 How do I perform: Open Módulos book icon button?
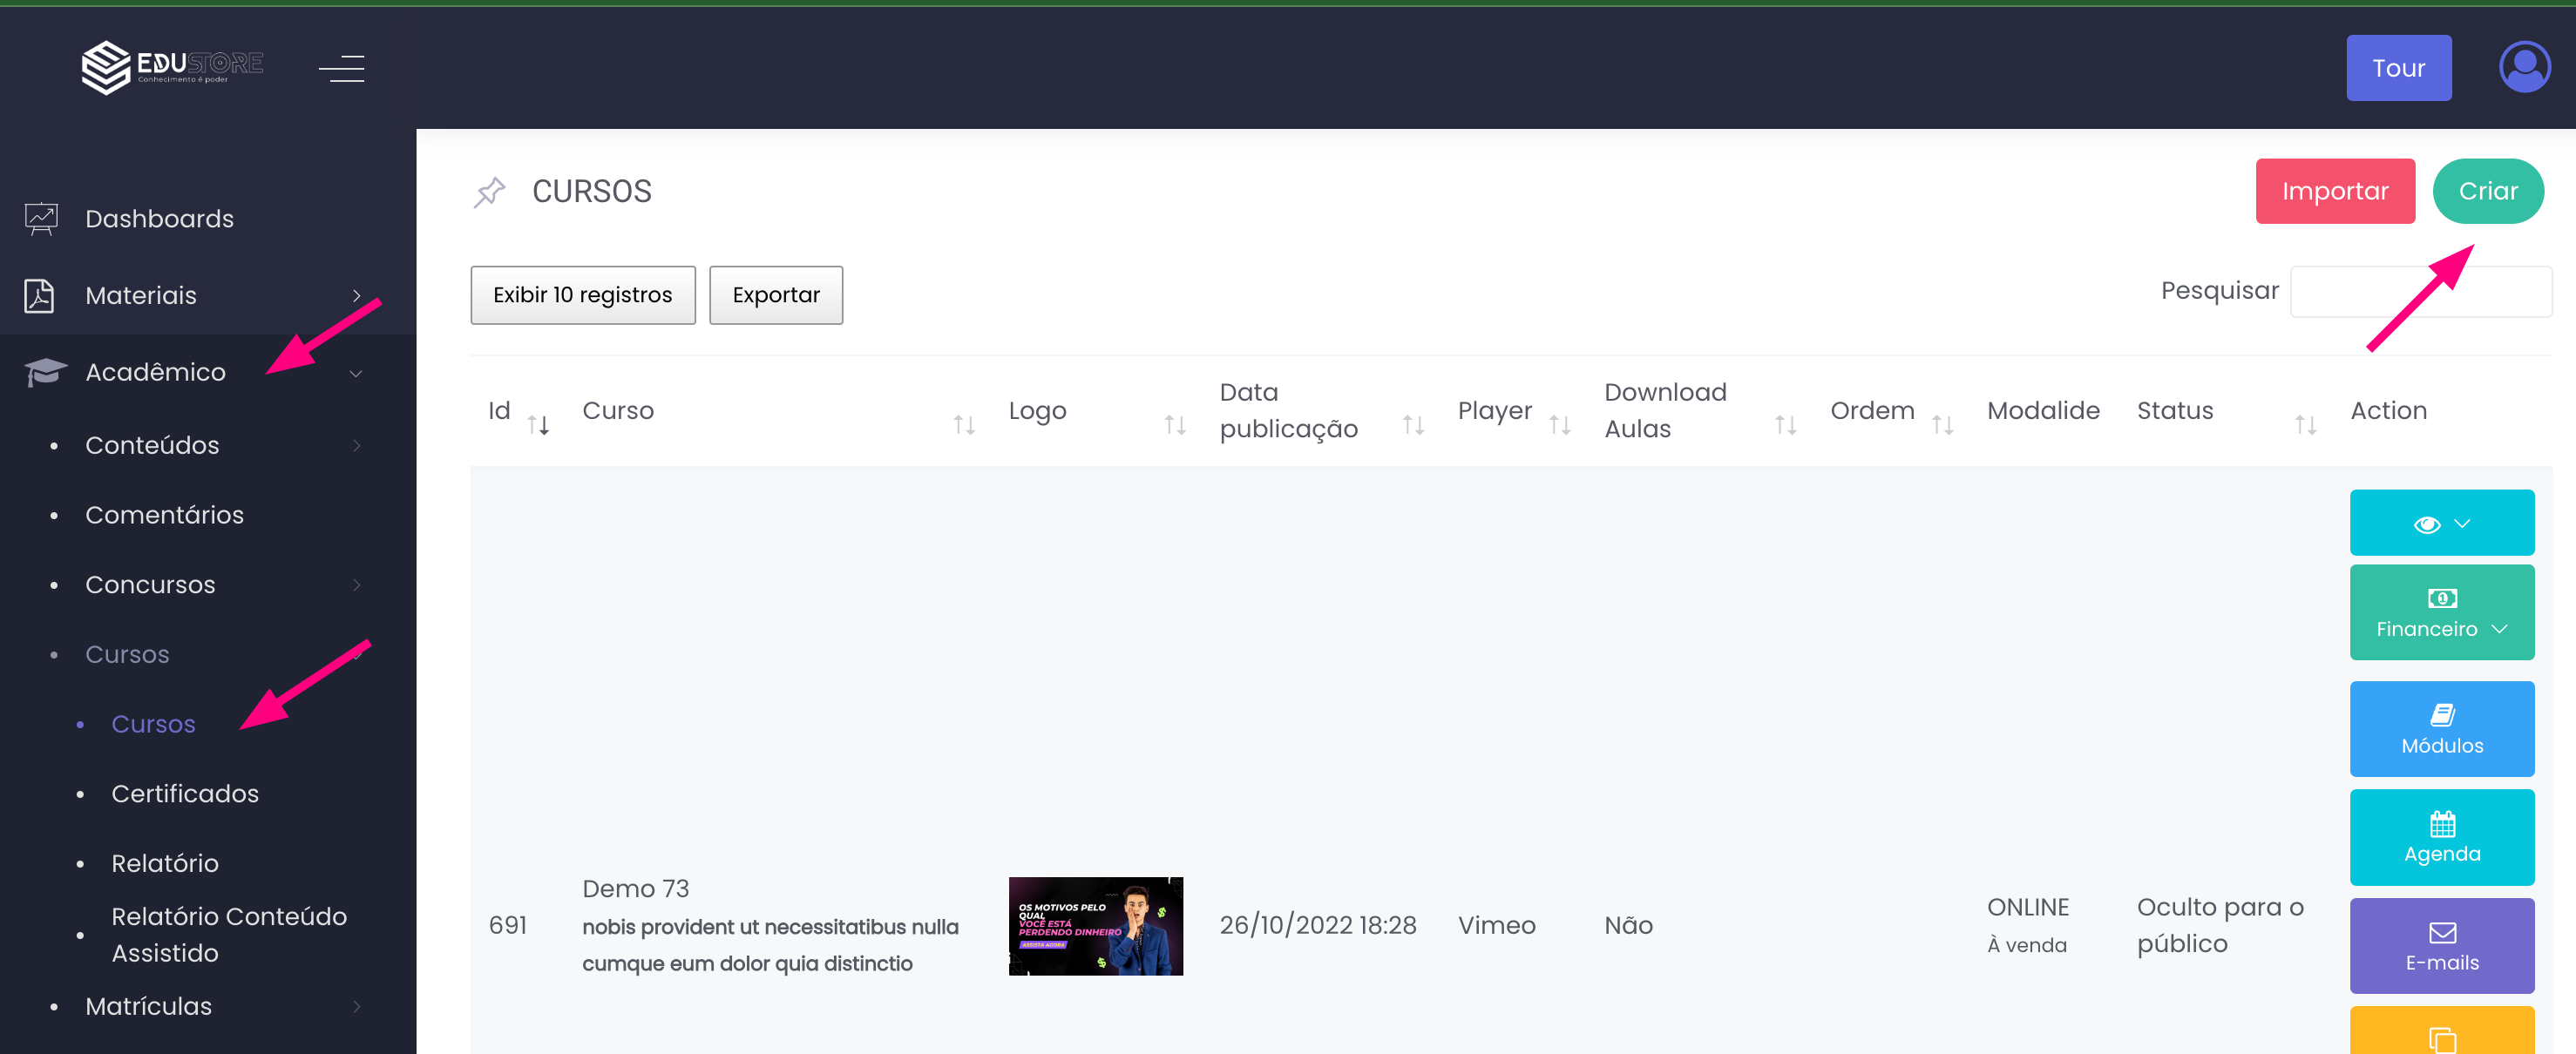click(2441, 728)
